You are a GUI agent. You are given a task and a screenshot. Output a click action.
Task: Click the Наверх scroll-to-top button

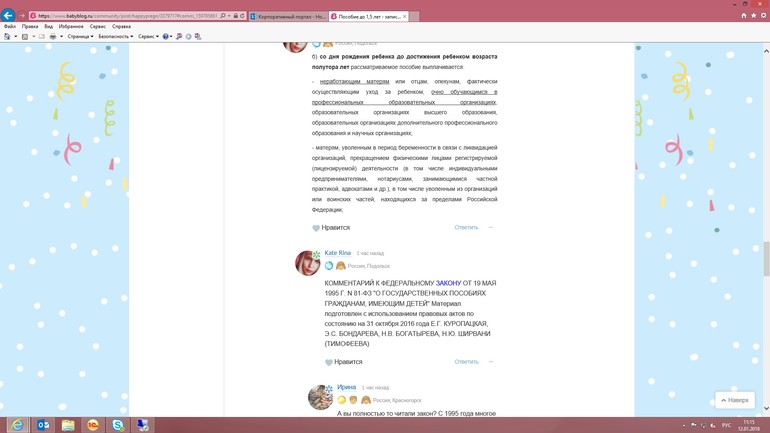(735, 400)
